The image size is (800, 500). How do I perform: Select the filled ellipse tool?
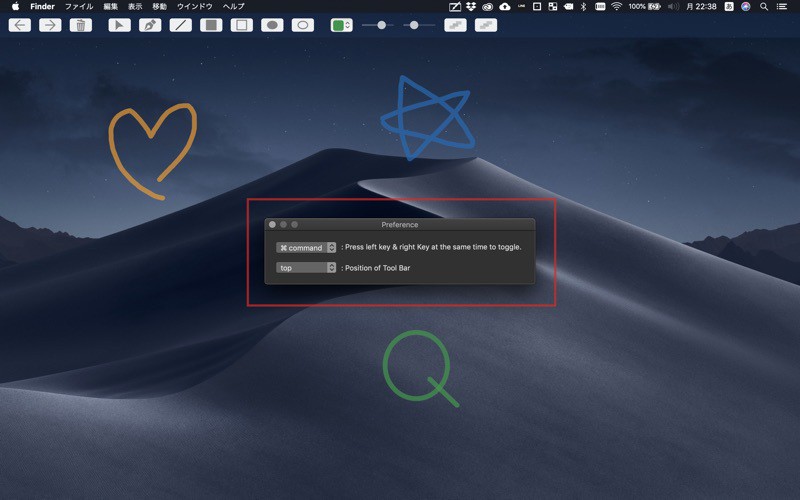click(x=272, y=25)
